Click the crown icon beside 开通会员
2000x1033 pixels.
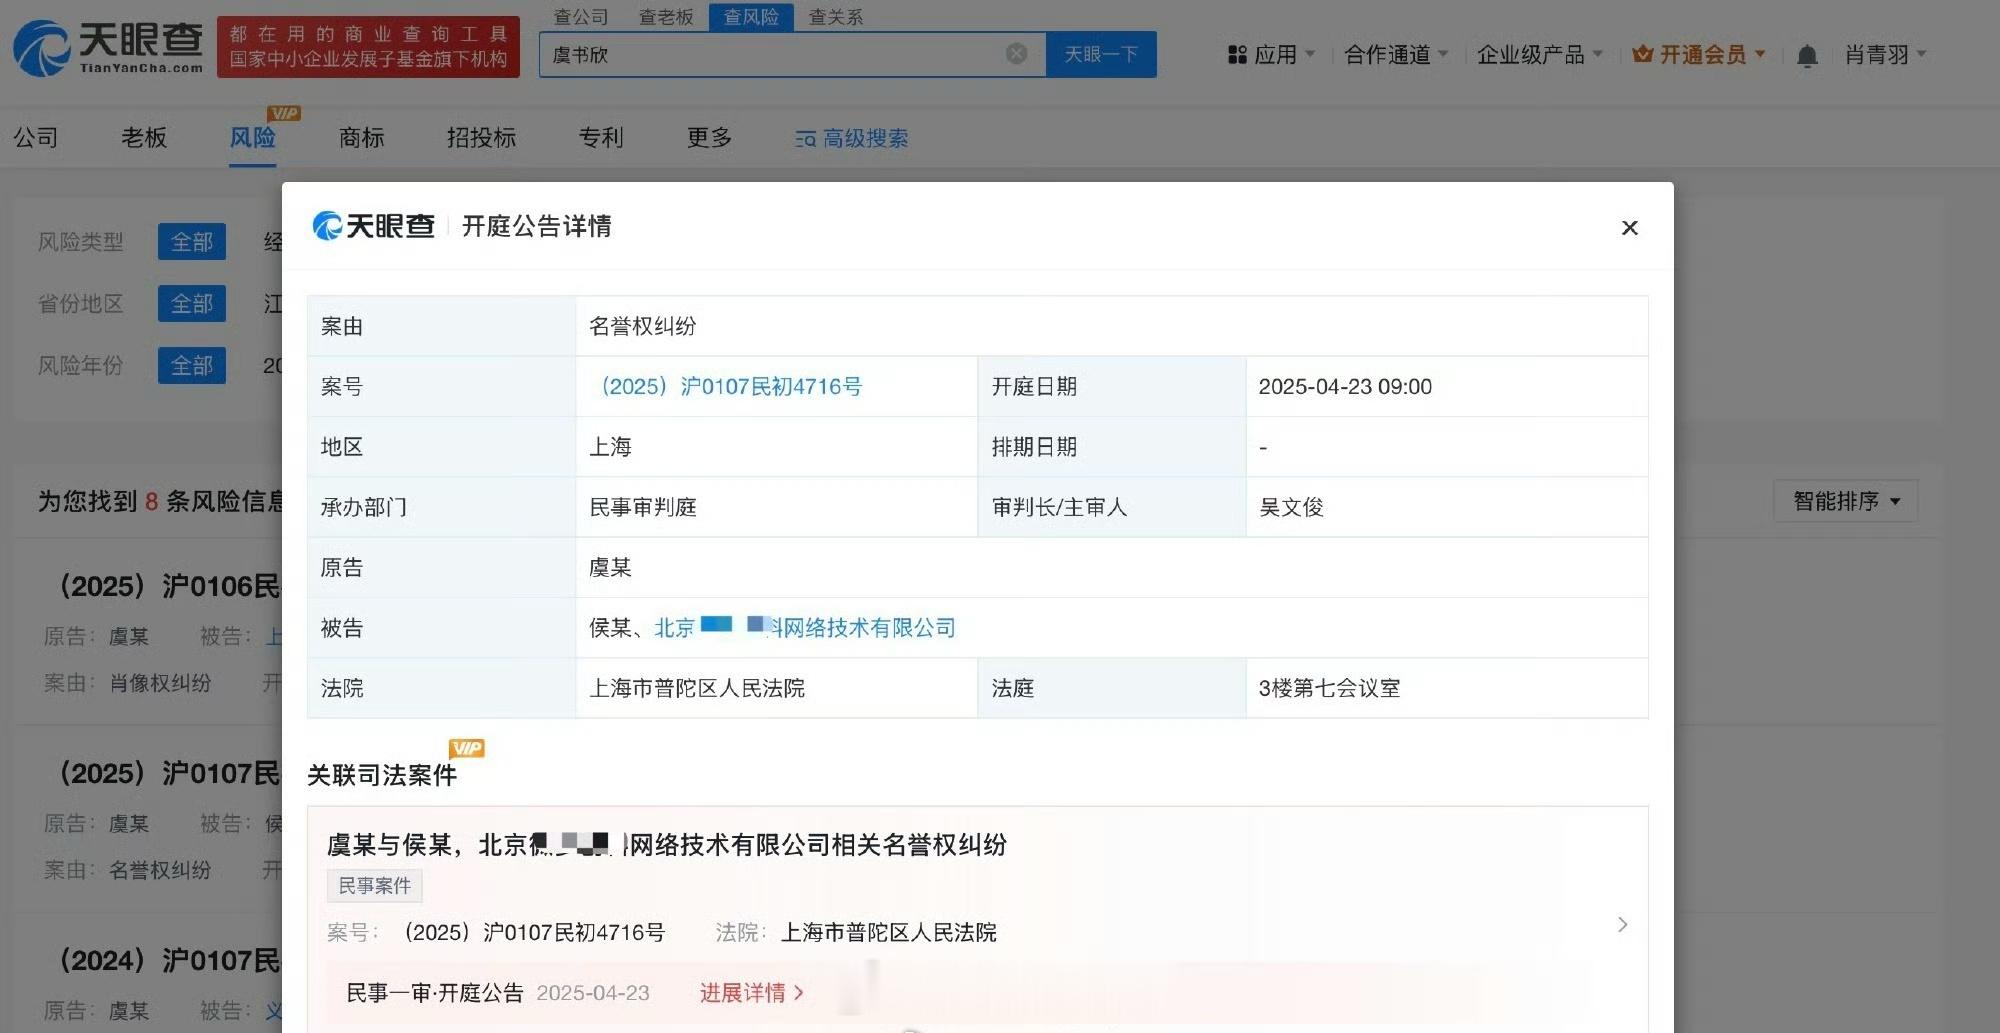pyautogui.click(x=1642, y=54)
